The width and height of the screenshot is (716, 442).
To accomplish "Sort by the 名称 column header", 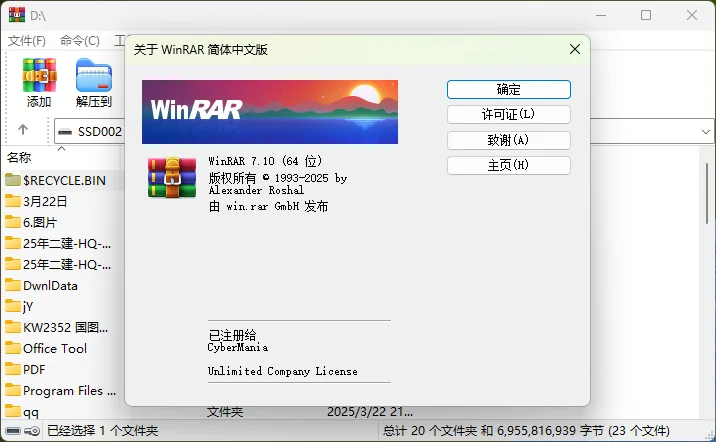I will click(20, 157).
